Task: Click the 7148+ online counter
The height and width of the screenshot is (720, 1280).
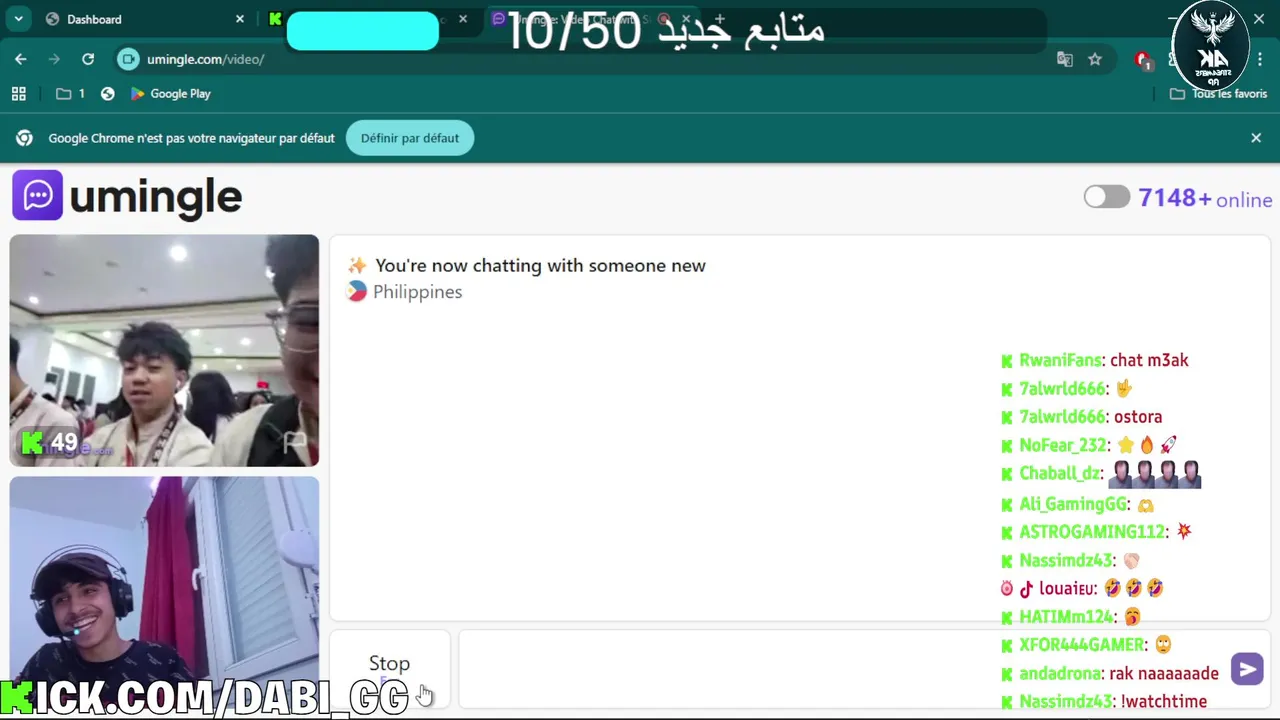Action: tap(1205, 198)
